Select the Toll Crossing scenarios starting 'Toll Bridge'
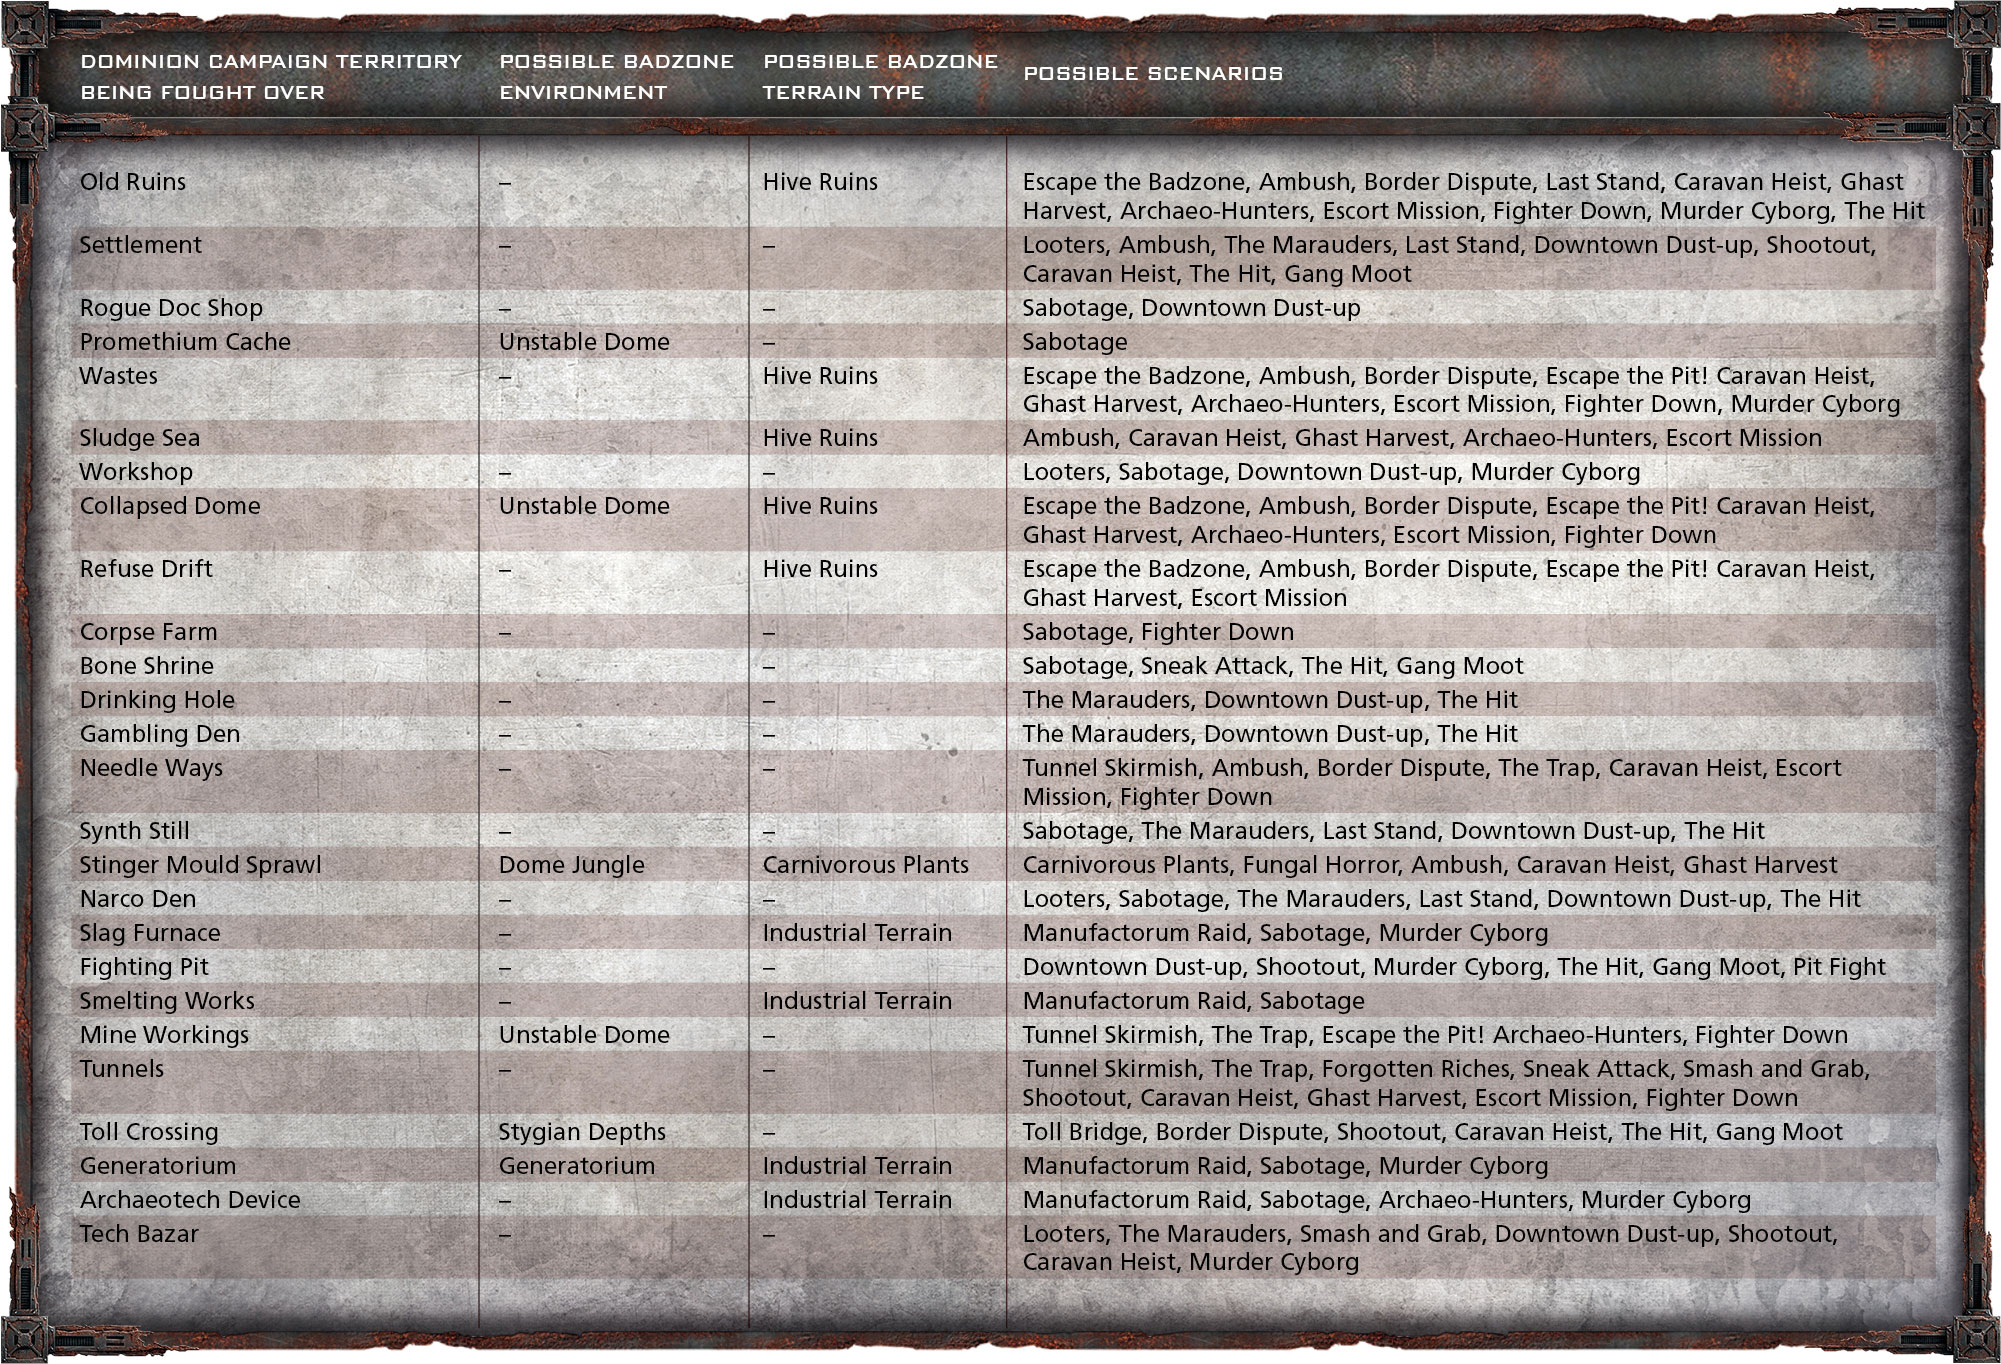 click(x=1433, y=1132)
